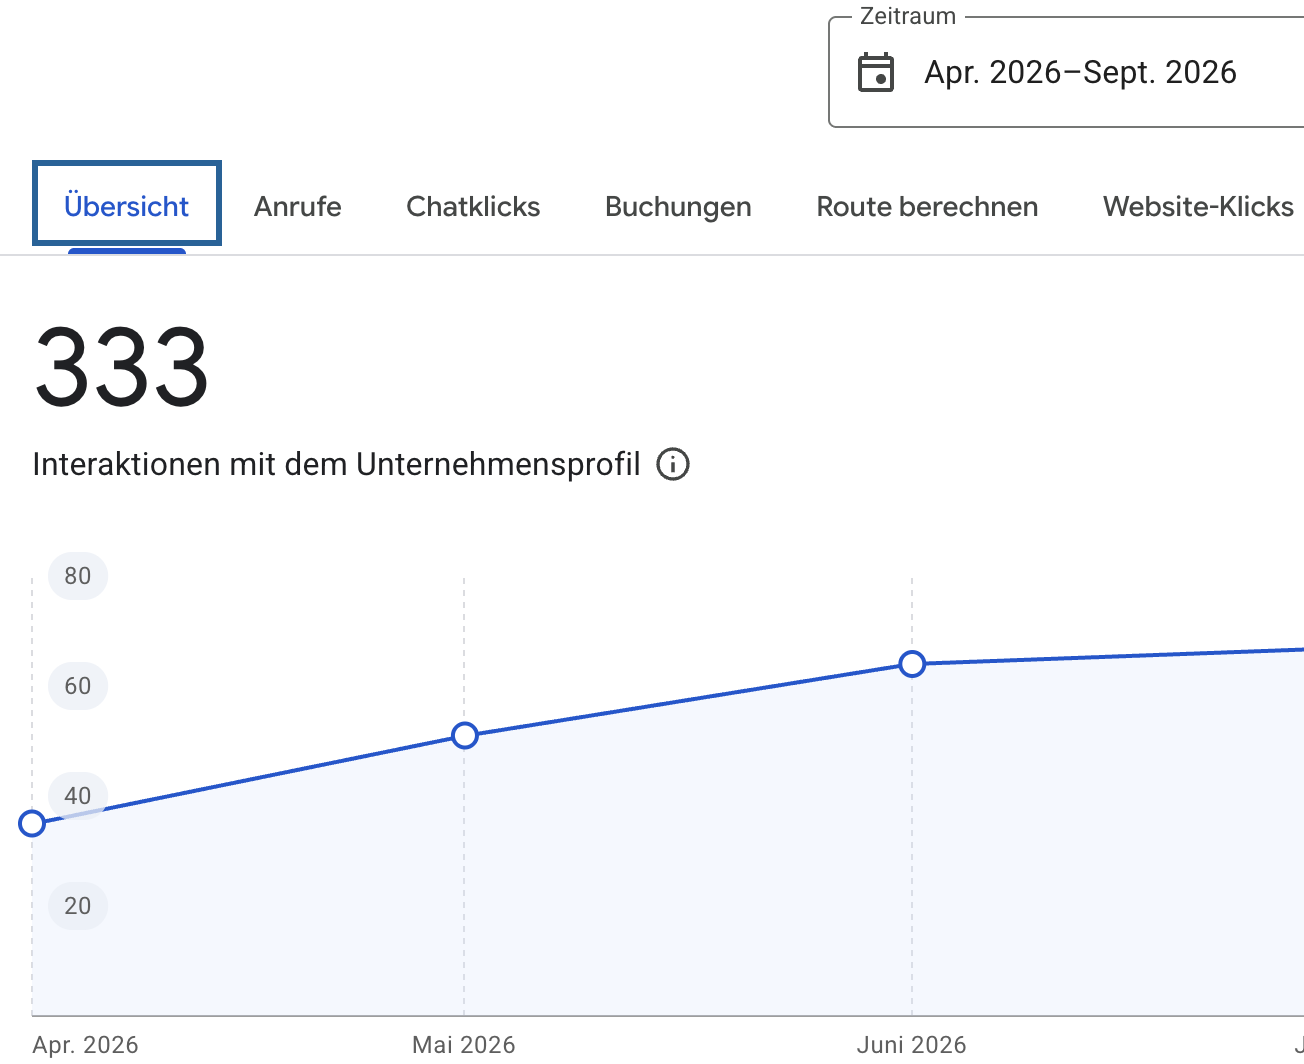1304x1064 pixels.
Task: Click the 80 y-axis label
Action: [x=78, y=576]
